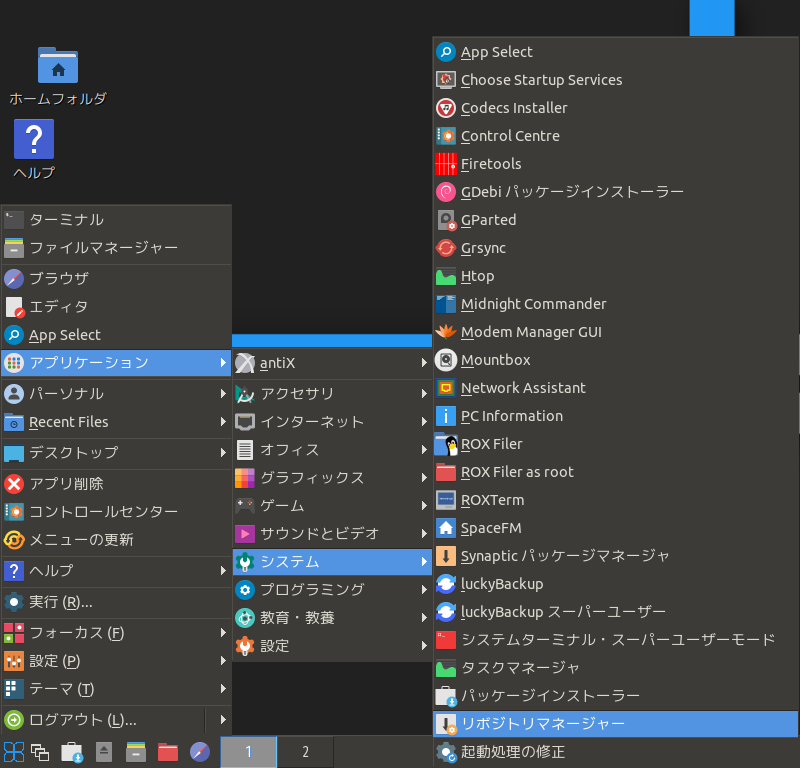This screenshot has height=768, width=800.
Task: Expand the インターネット submenu
Action: [332, 422]
